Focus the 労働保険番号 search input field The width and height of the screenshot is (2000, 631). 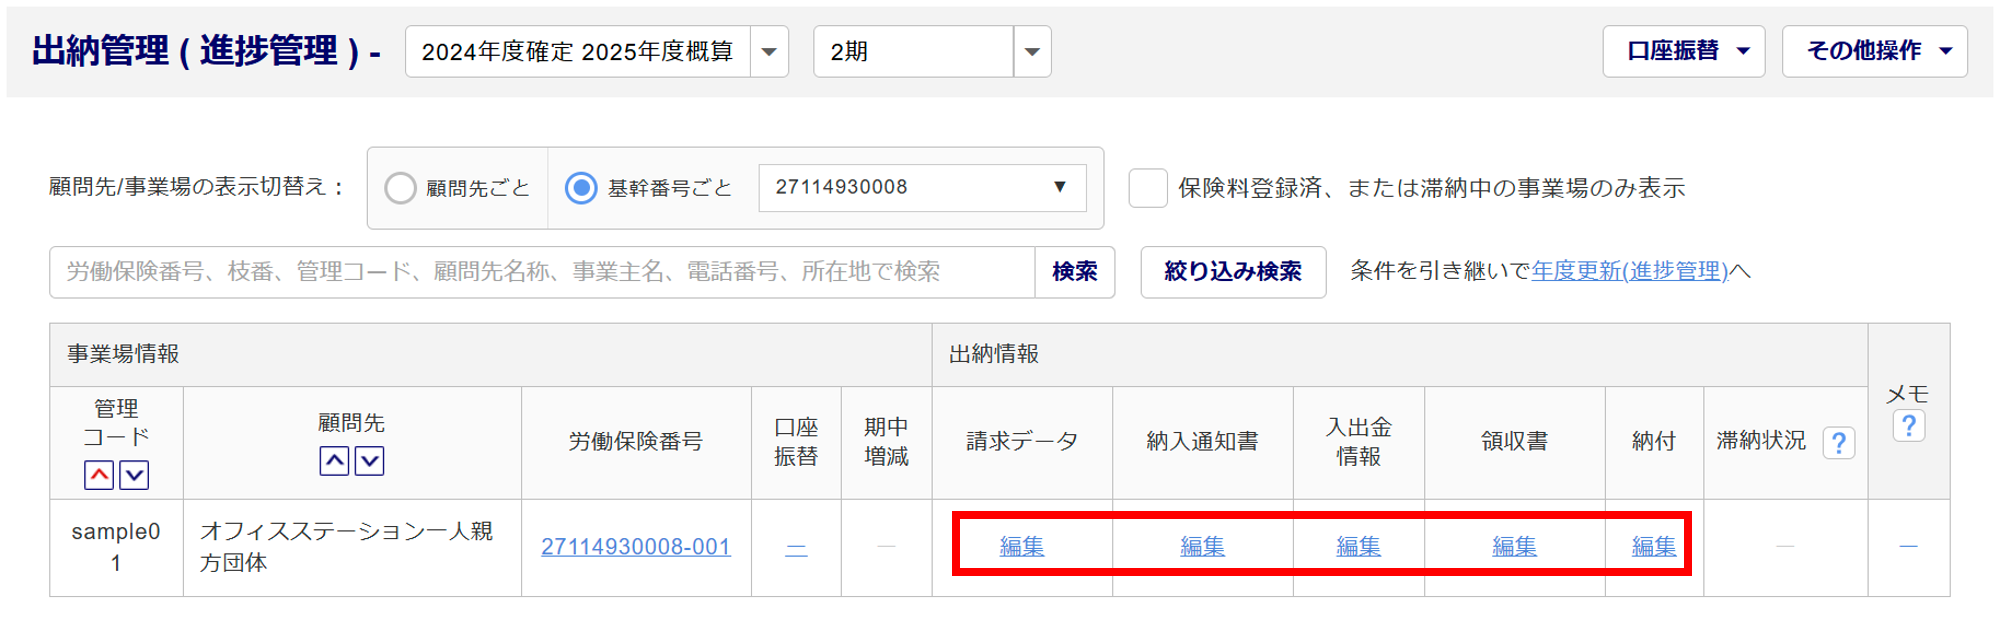[542, 272]
